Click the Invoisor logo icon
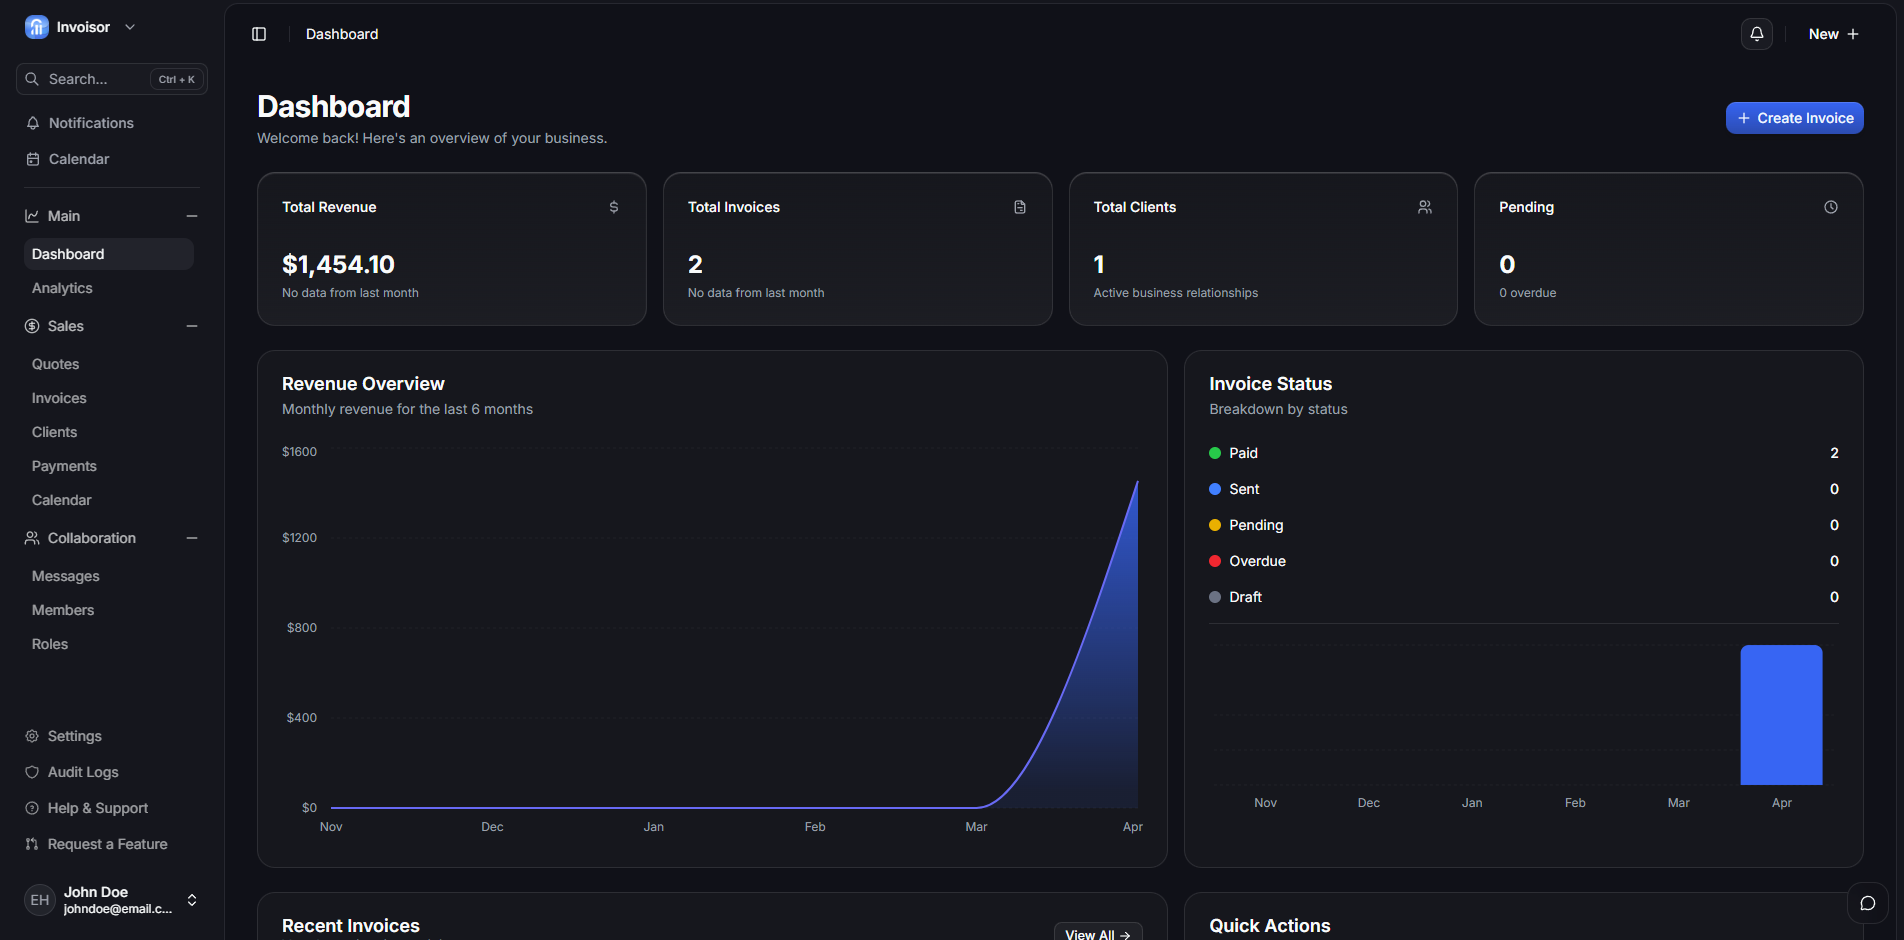 tap(37, 27)
